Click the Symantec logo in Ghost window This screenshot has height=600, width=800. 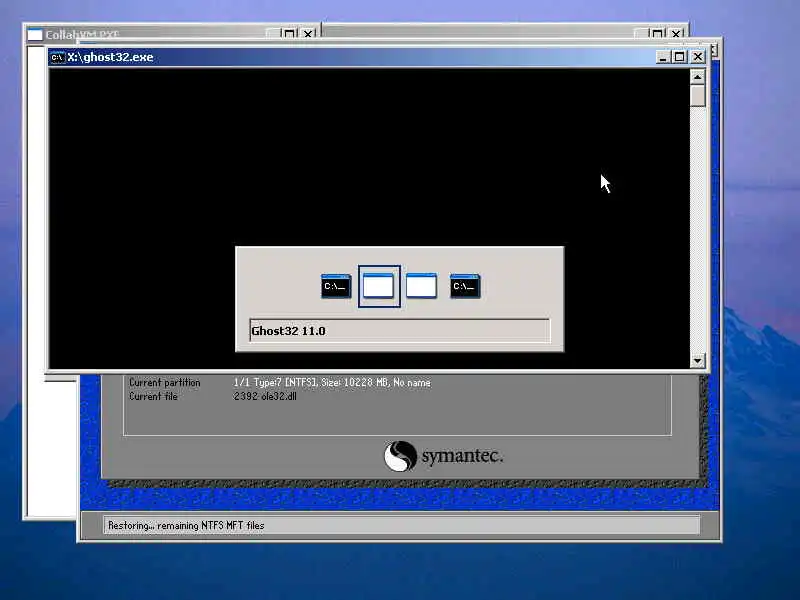[x=443, y=456]
